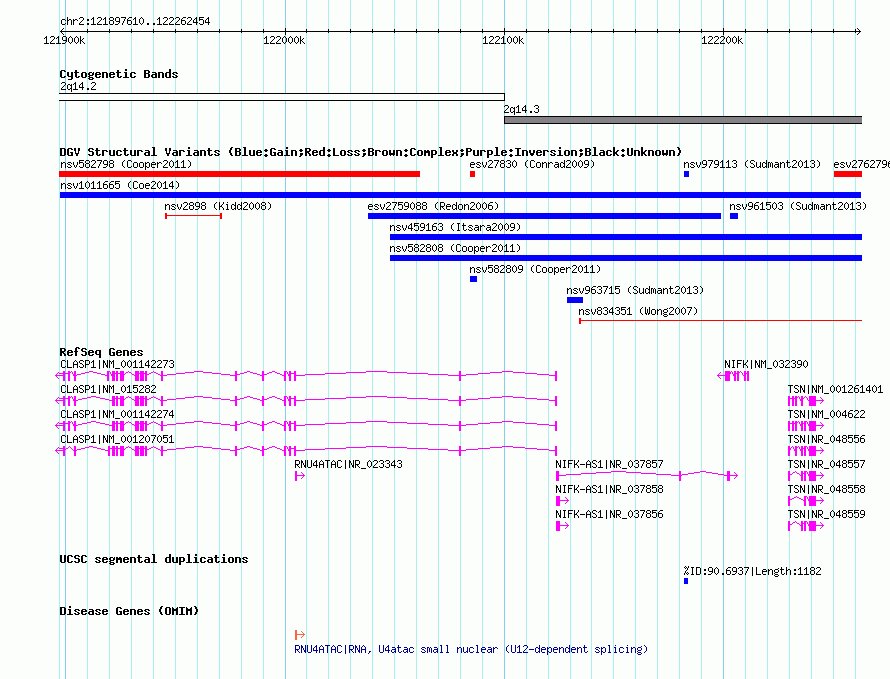
Task: Click the TSN|NR_048558 gene glyph
Action: point(806,501)
